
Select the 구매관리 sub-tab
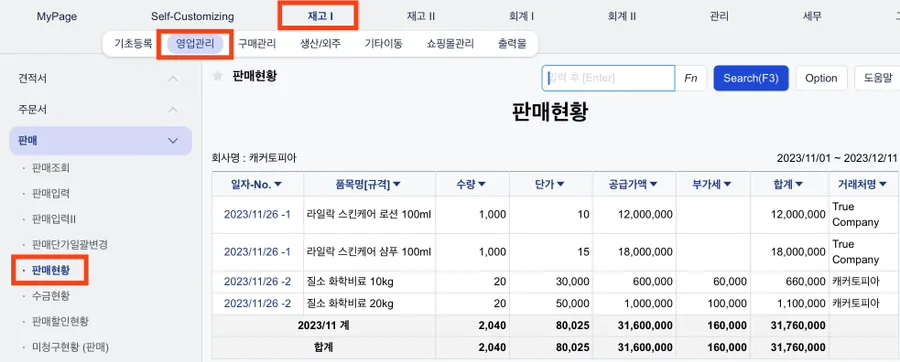point(257,44)
